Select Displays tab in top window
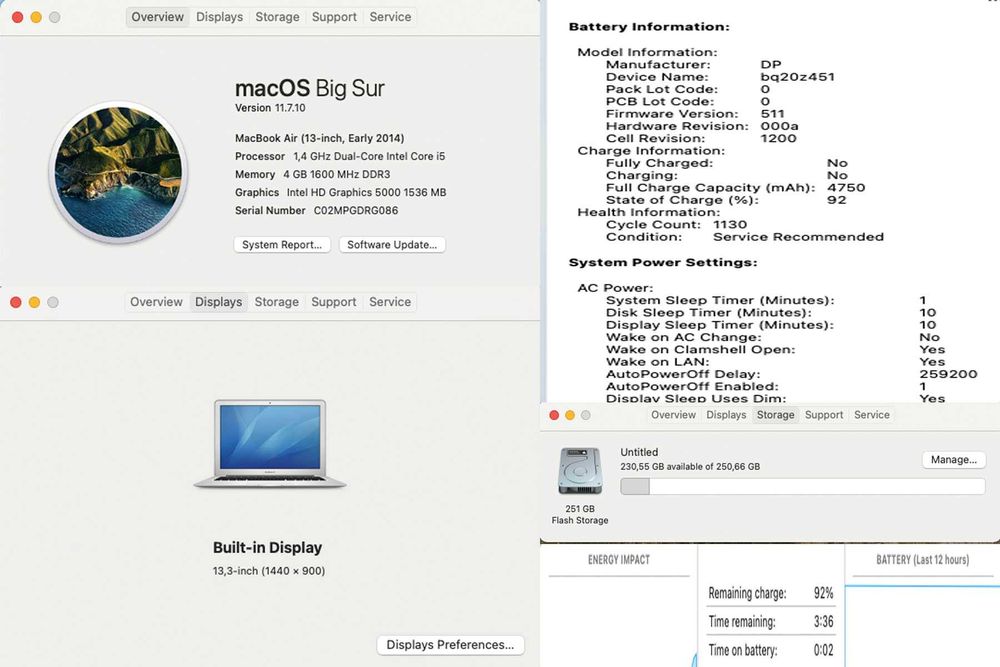 coord(219,17)
